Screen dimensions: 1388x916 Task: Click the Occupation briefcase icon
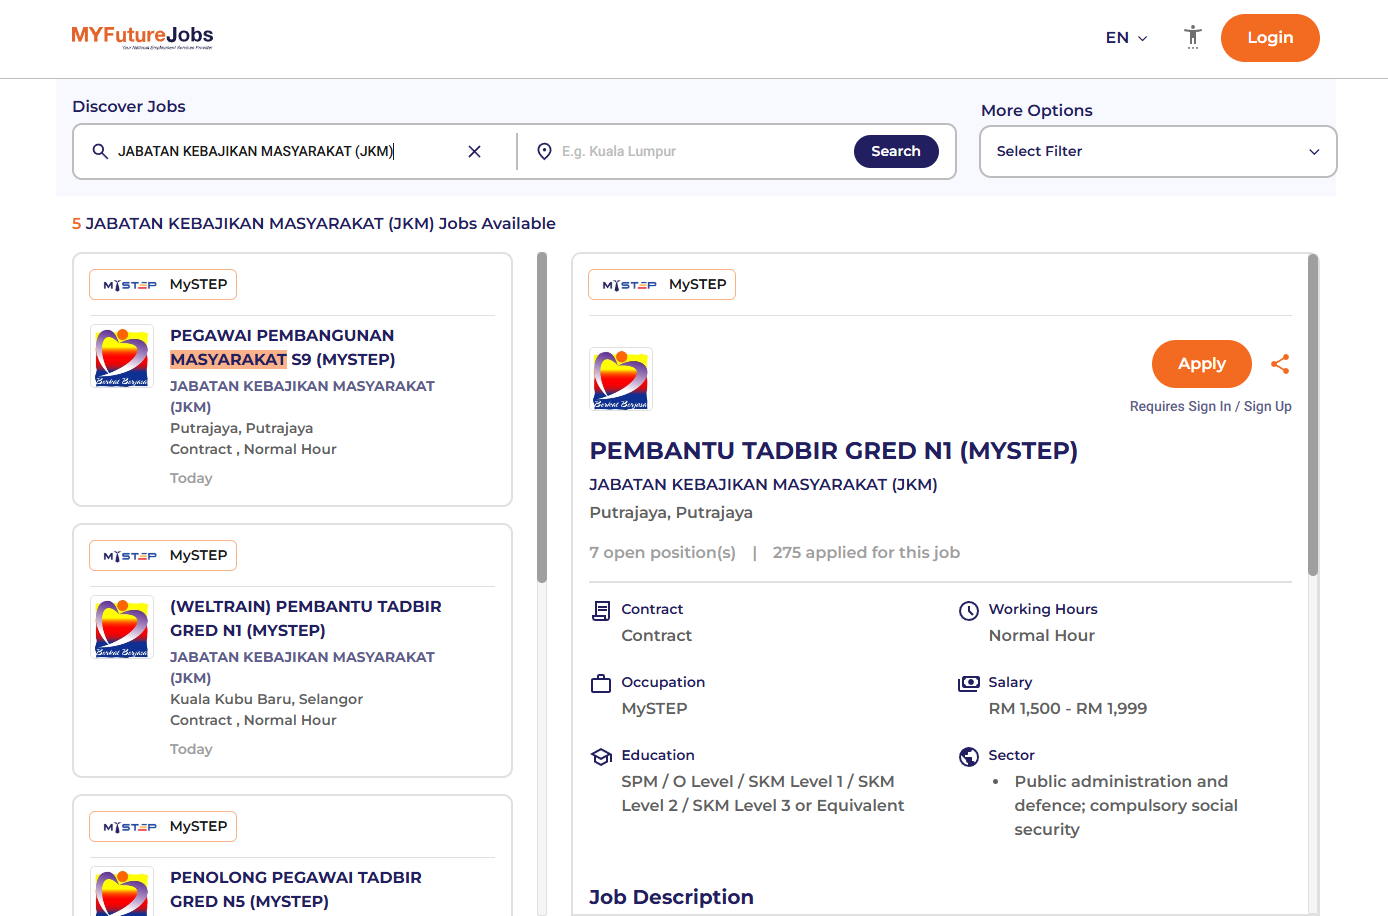[x=601, y=684]
